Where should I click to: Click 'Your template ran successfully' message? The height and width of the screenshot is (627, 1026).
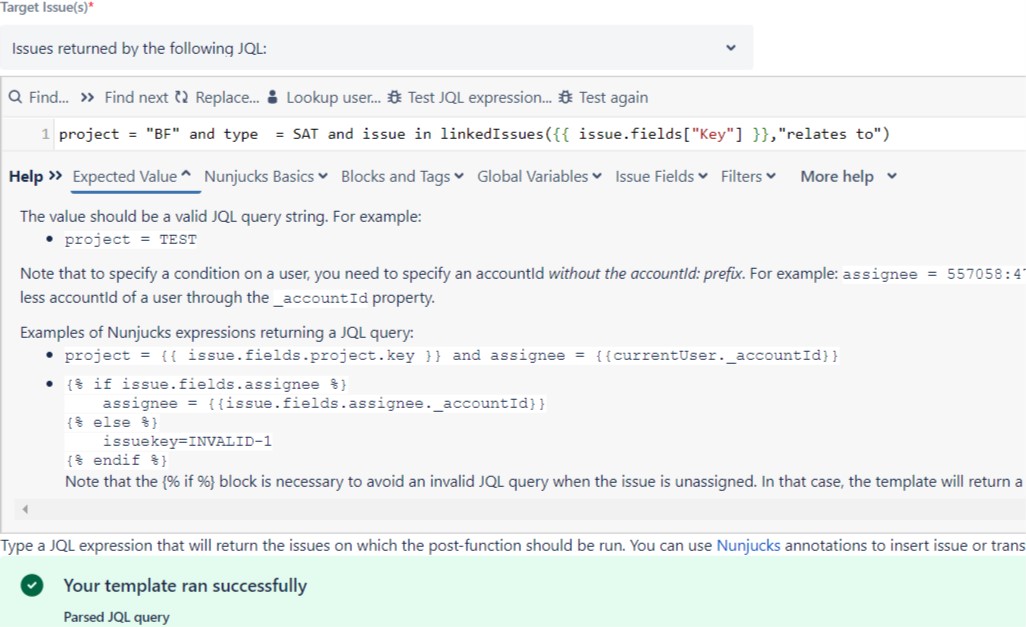pos(185,585)
